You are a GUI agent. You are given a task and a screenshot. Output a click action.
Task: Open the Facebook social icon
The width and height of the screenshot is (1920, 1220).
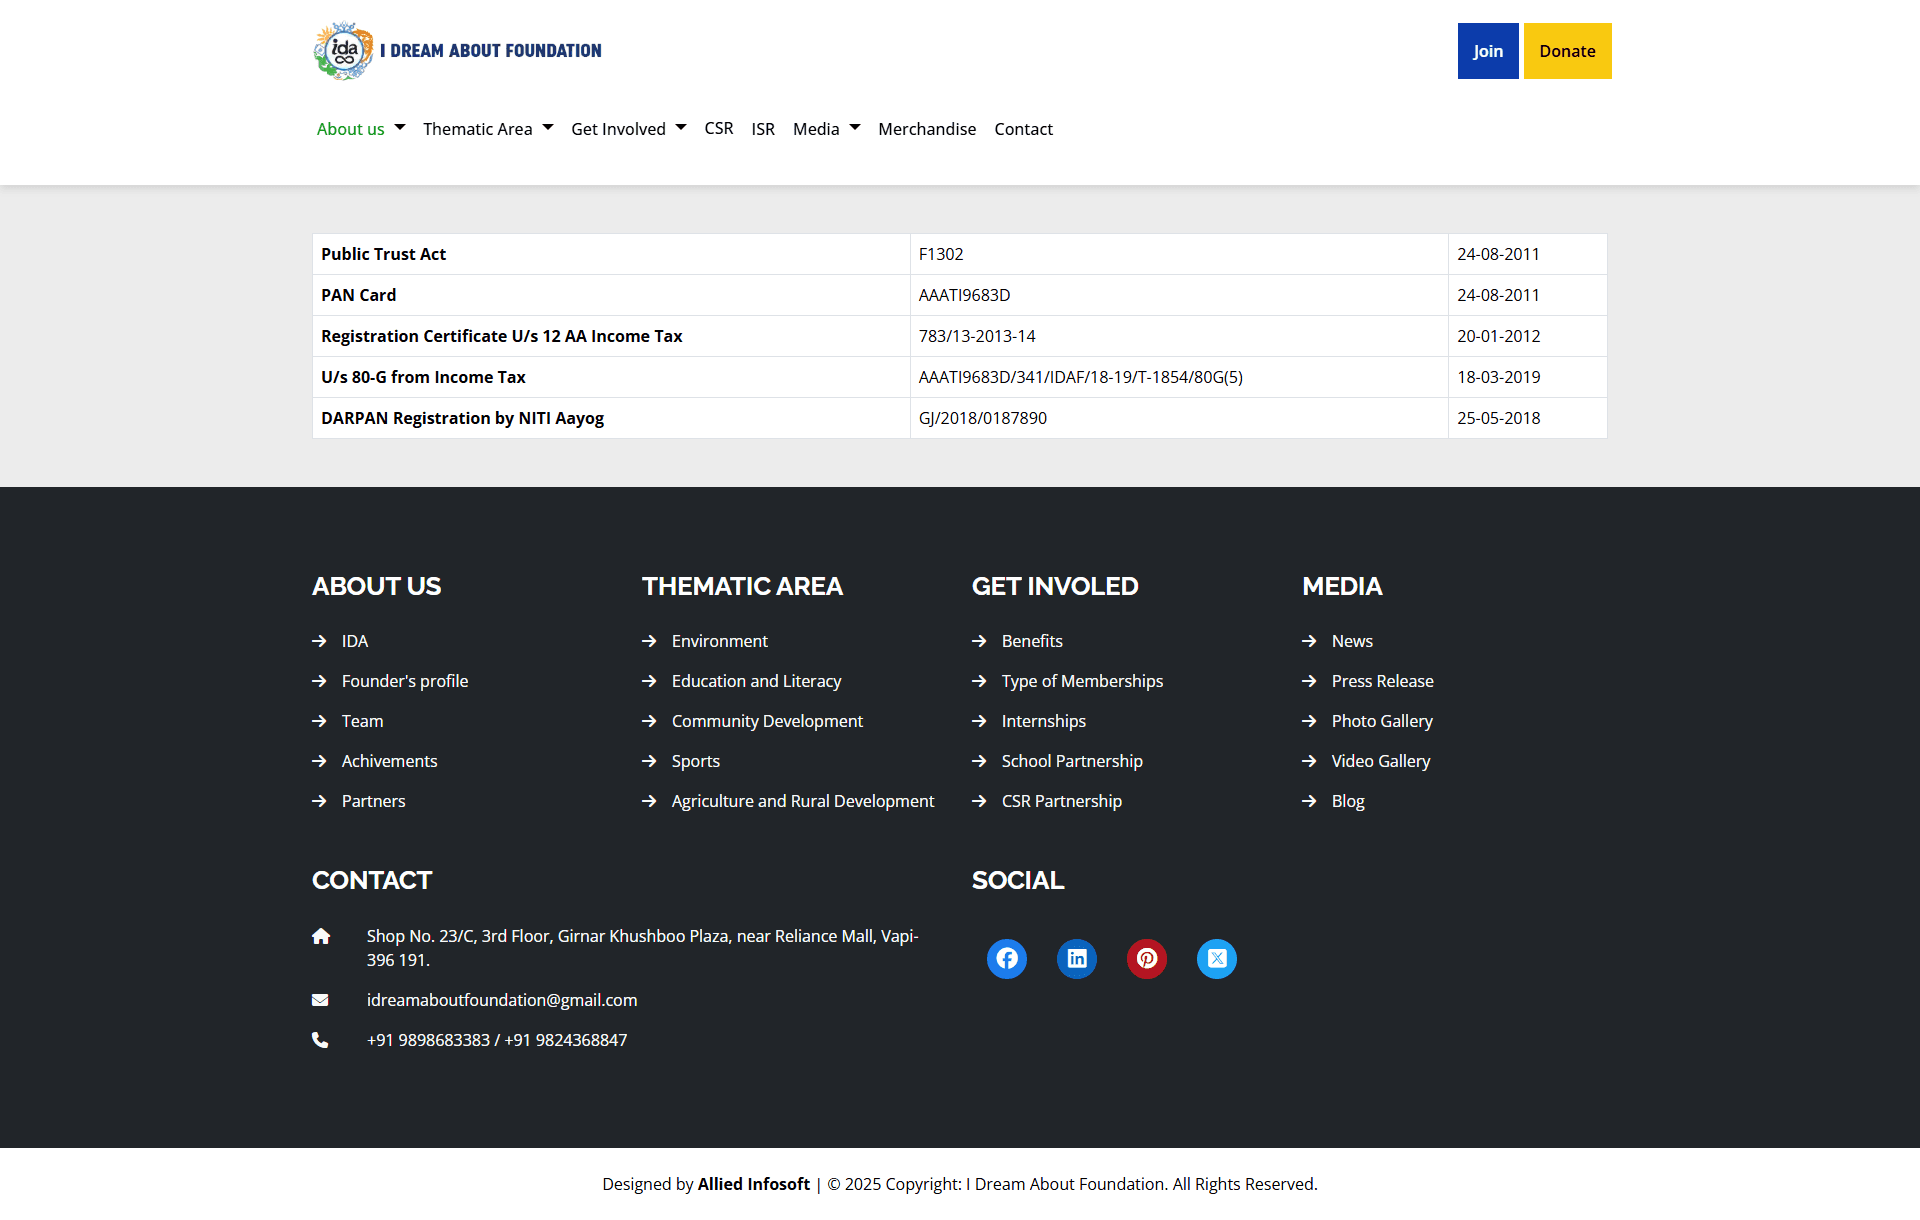click(x=1007, y=959)
